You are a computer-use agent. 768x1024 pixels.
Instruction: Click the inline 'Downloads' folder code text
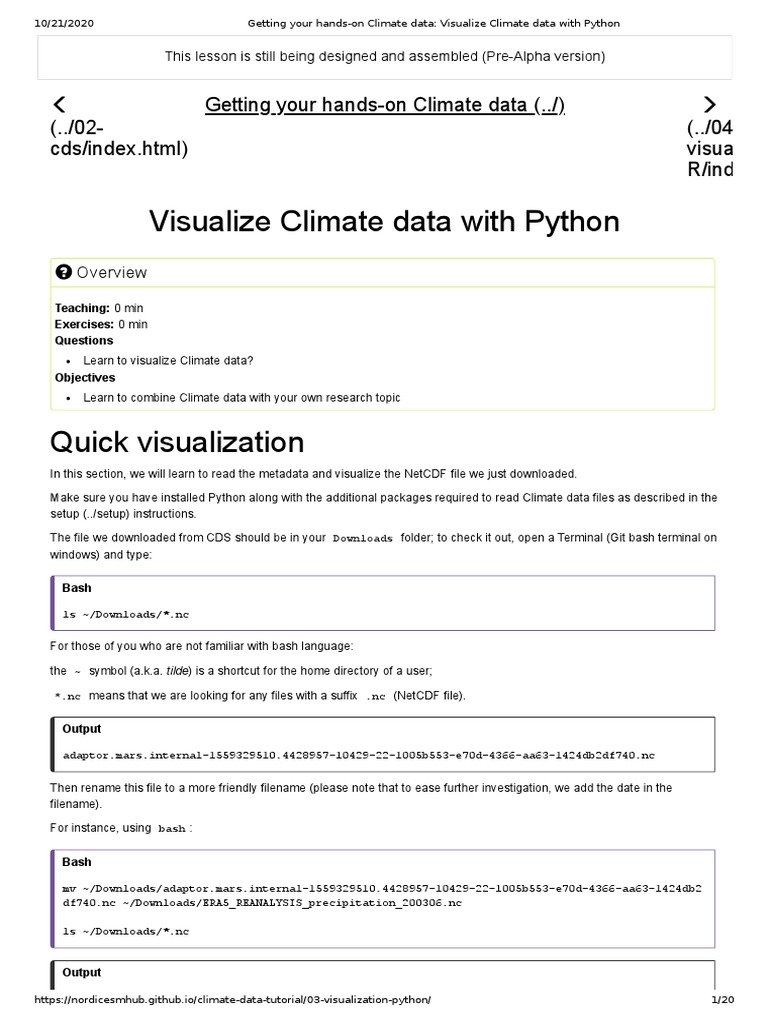(363, 538)
